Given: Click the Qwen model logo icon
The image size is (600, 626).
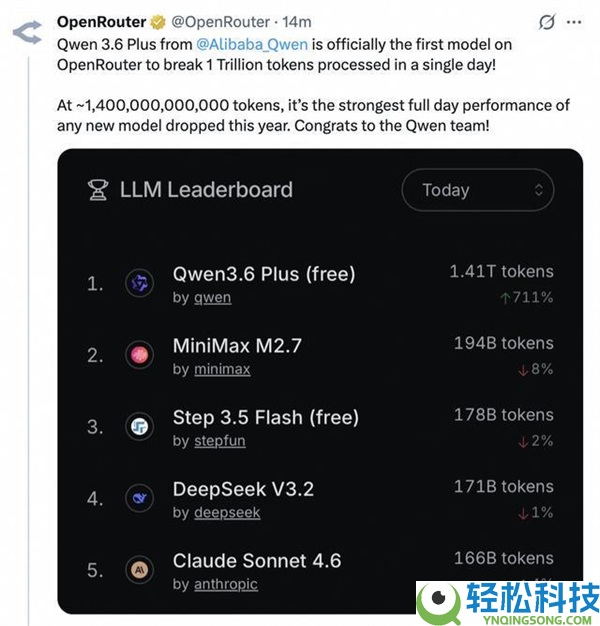Looking at the screenshot, I should click(x=139, y=284).
